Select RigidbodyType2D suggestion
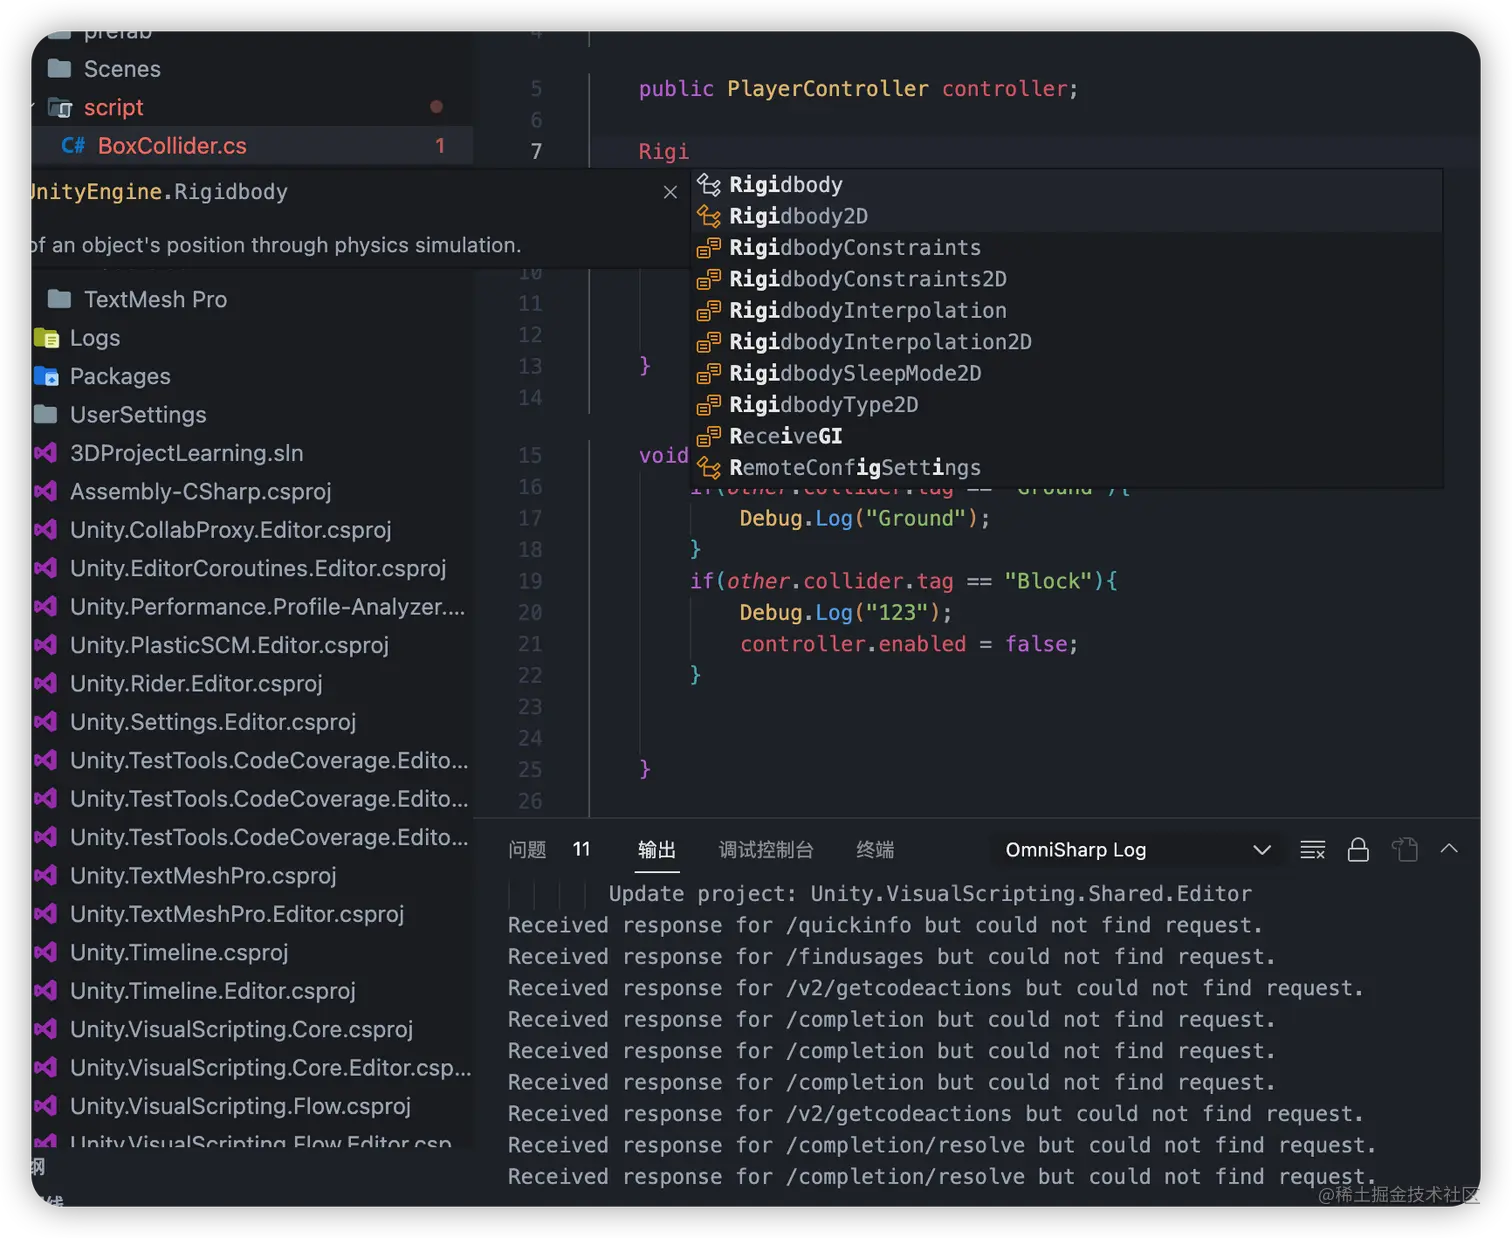This screenshot has height=1238, width=1512. [x=1067, y=405]
